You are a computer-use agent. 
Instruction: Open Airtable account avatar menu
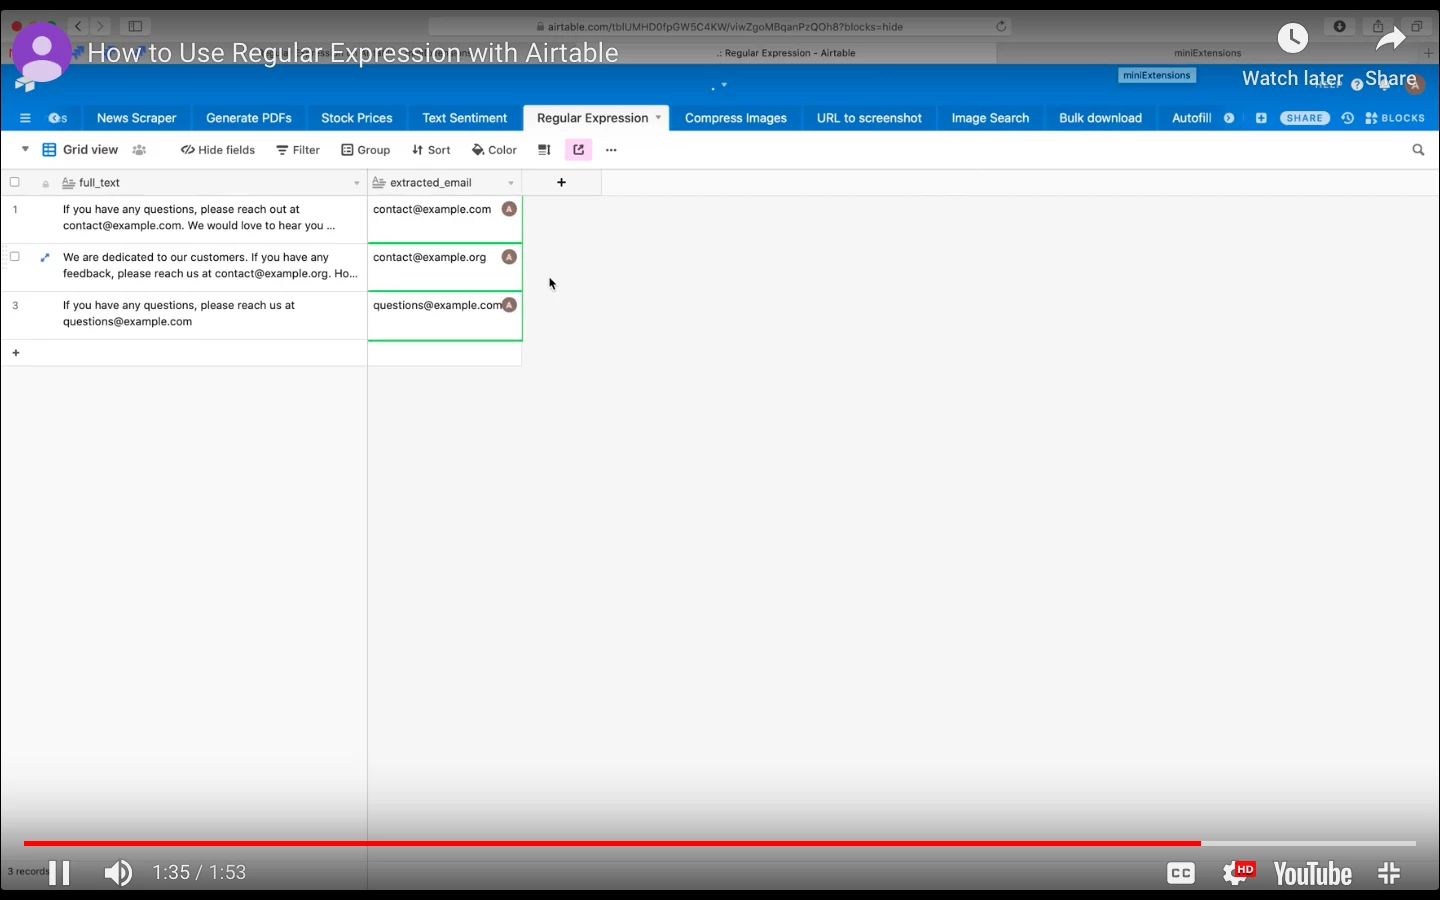[1414, 85]
